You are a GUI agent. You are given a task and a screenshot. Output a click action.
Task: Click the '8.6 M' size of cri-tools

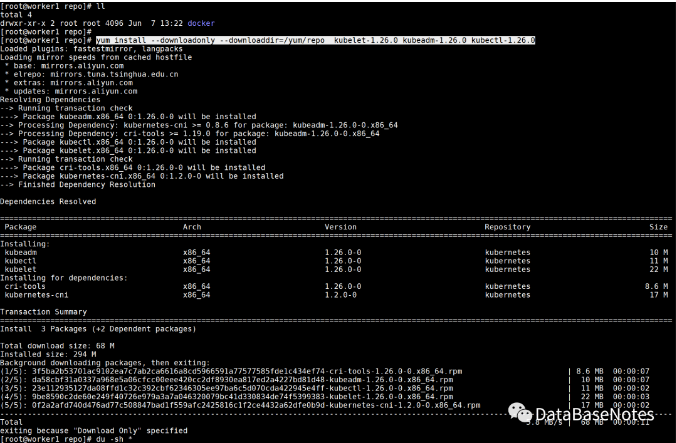pyautogui.click(x=656, y=287)
